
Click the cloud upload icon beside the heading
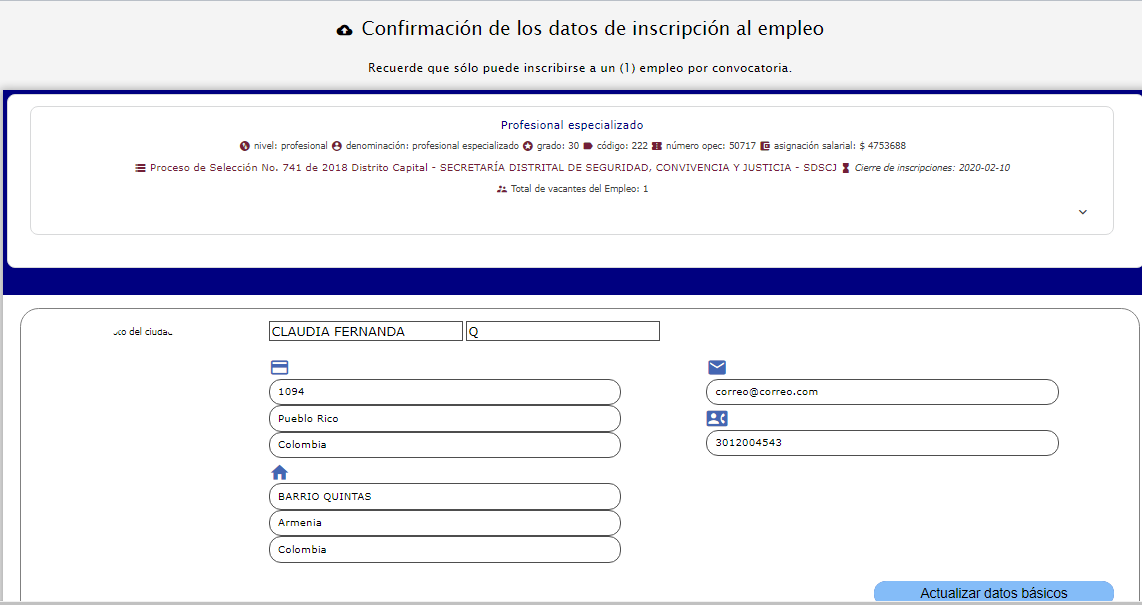click(x=345, y=30)
